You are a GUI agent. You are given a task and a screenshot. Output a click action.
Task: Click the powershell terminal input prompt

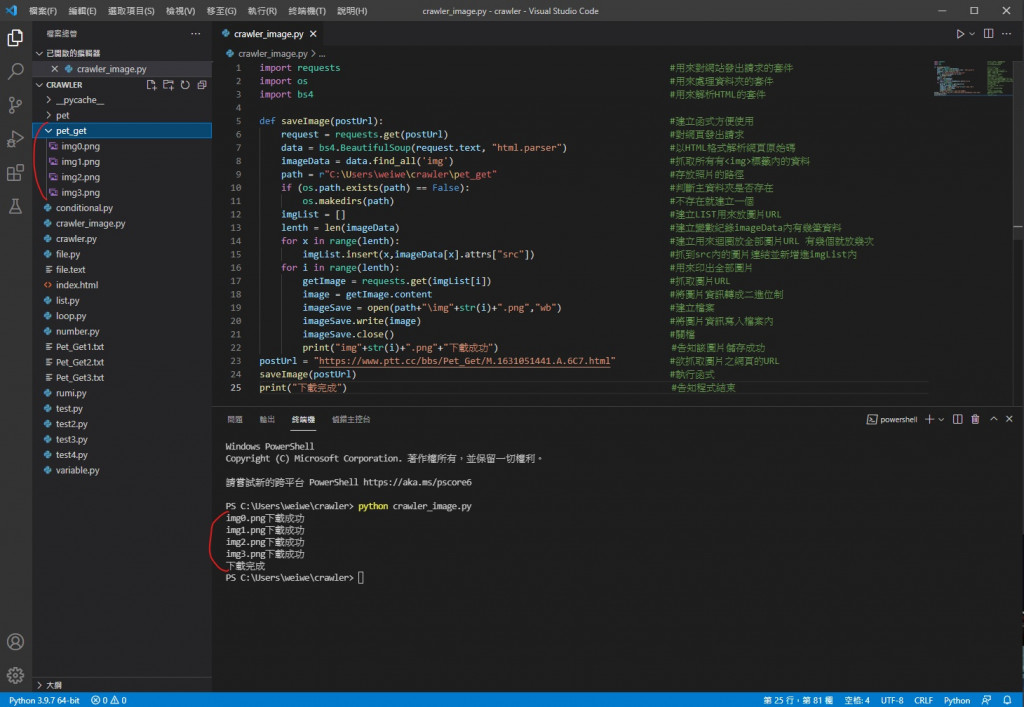[360, 578]
